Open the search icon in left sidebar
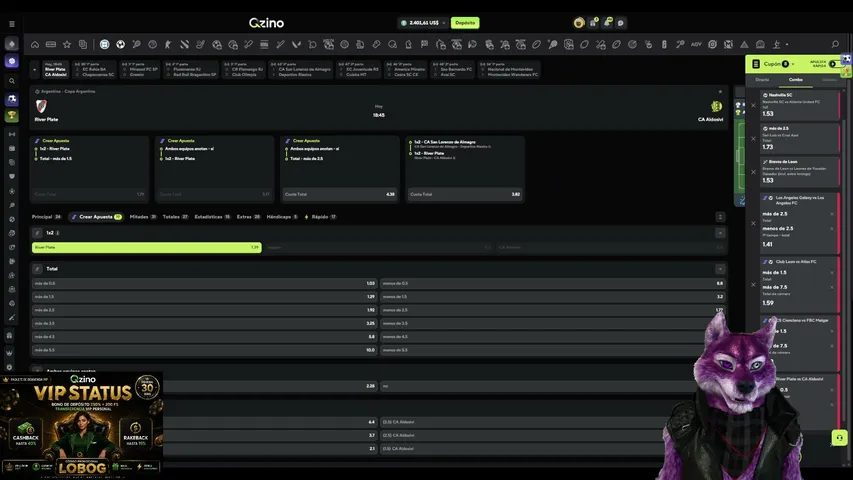This screenshot has width=853, height=480. (11, 81)
